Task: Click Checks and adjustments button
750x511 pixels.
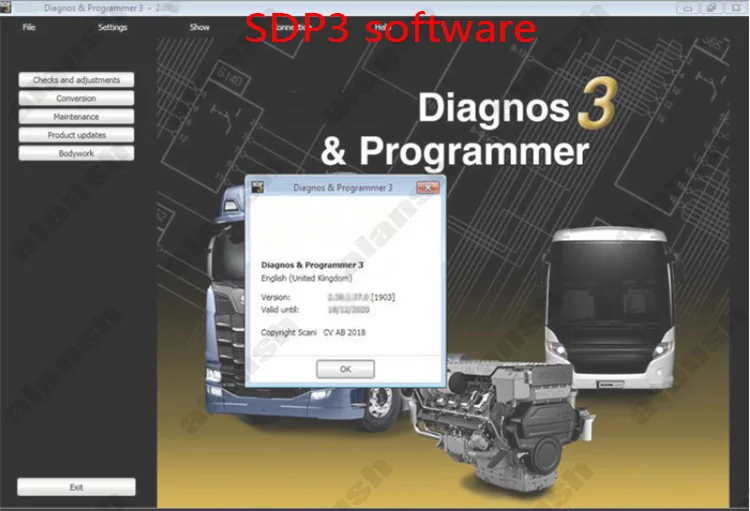Action: (77, 80)
